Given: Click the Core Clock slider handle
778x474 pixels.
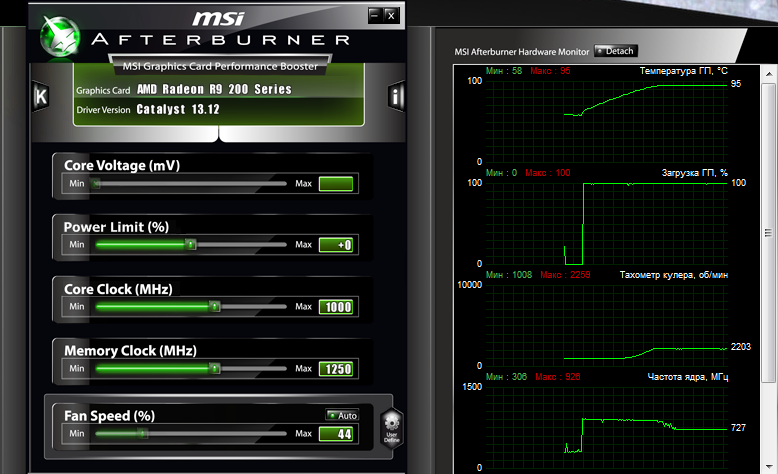Looking at the screenshot, I should pyautogui.click(x=214, y=306).
